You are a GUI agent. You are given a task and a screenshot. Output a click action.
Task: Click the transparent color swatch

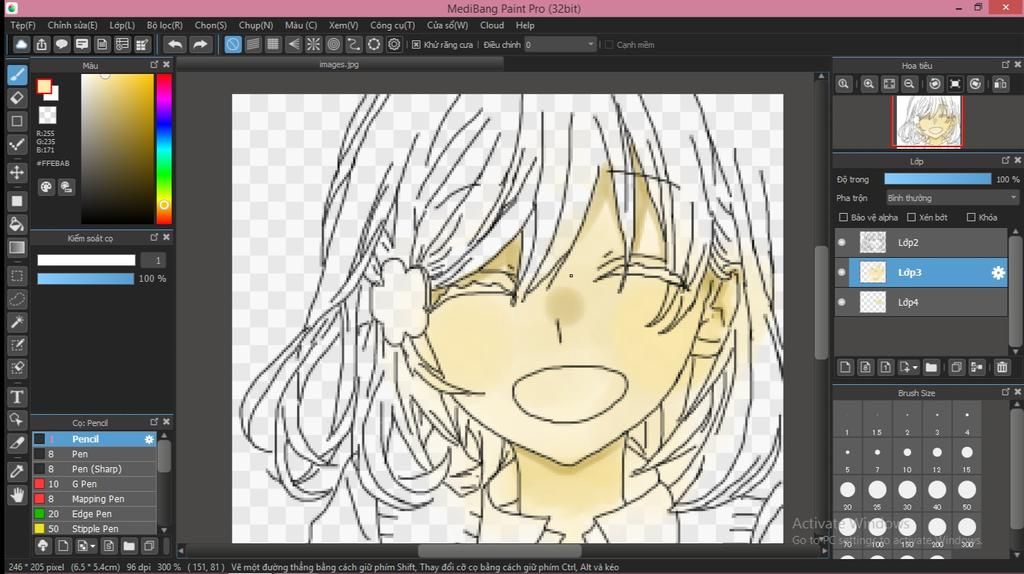coord(47,115)
